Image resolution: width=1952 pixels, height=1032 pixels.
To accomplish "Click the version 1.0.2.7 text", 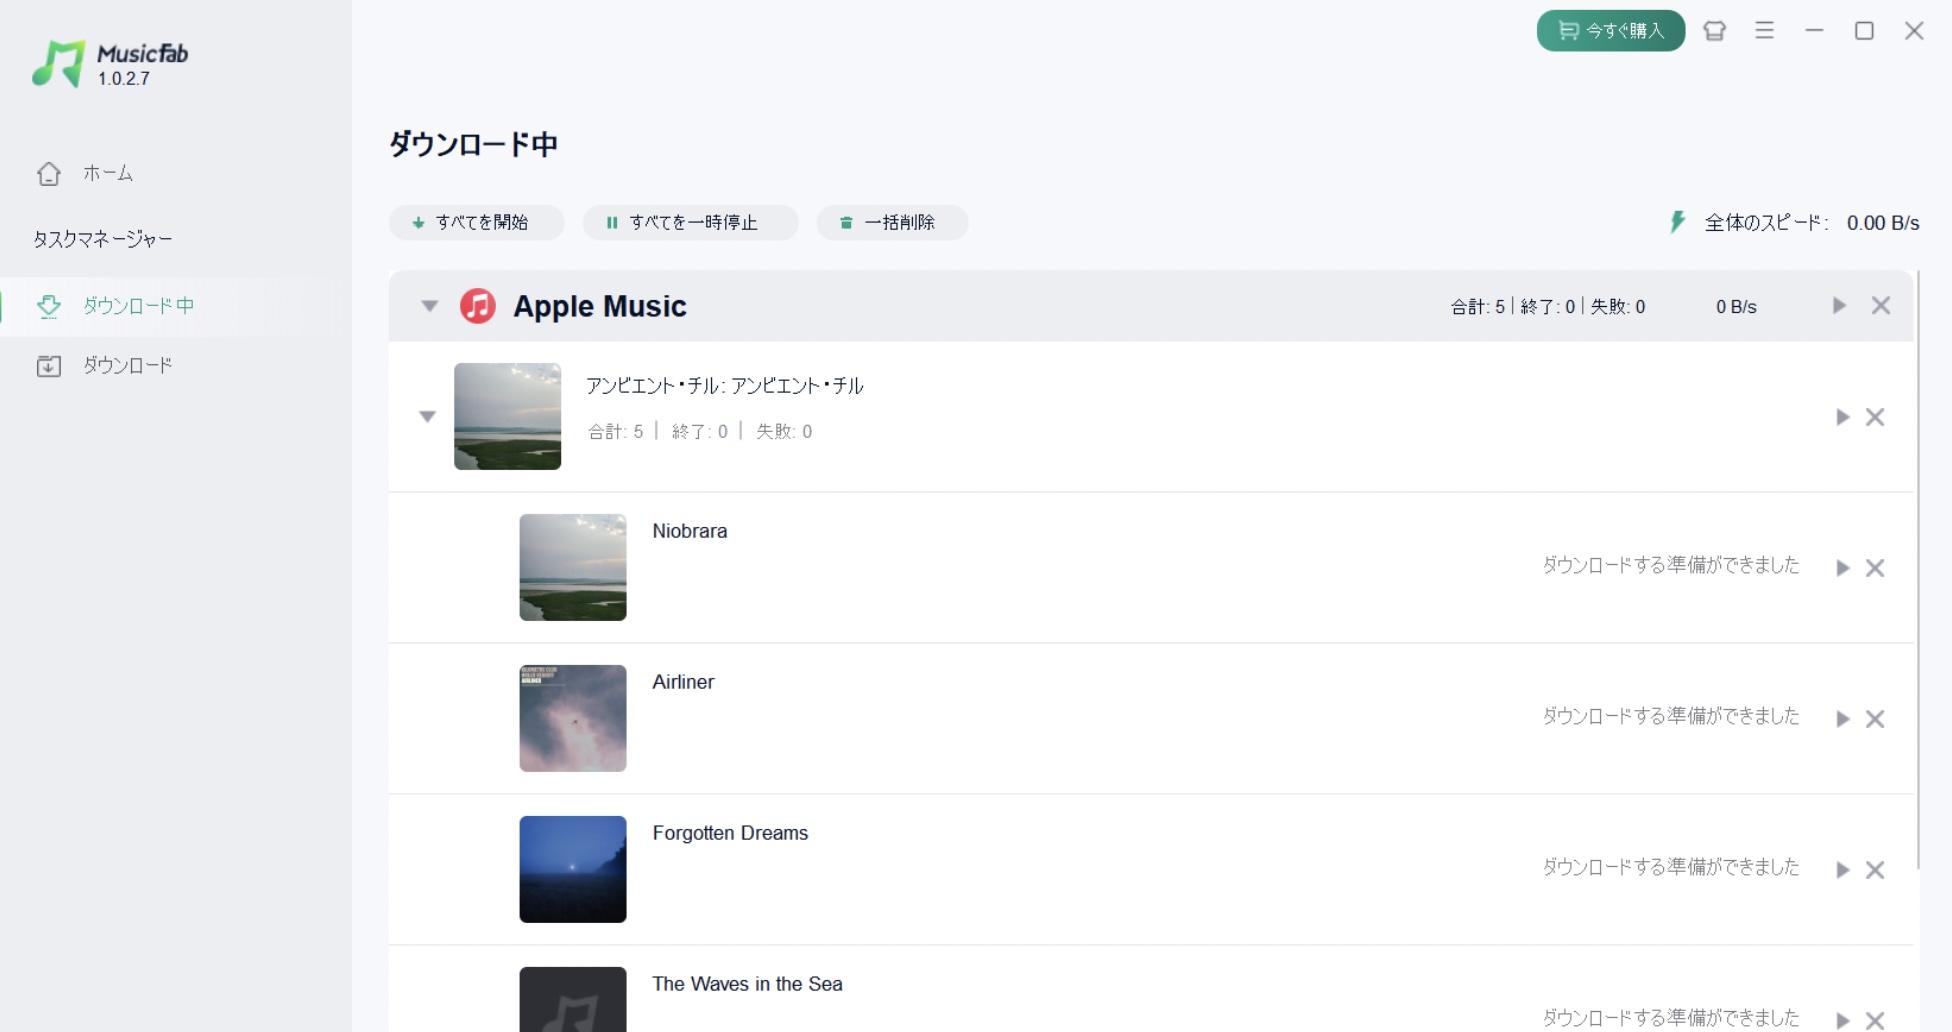I will 124,79.
